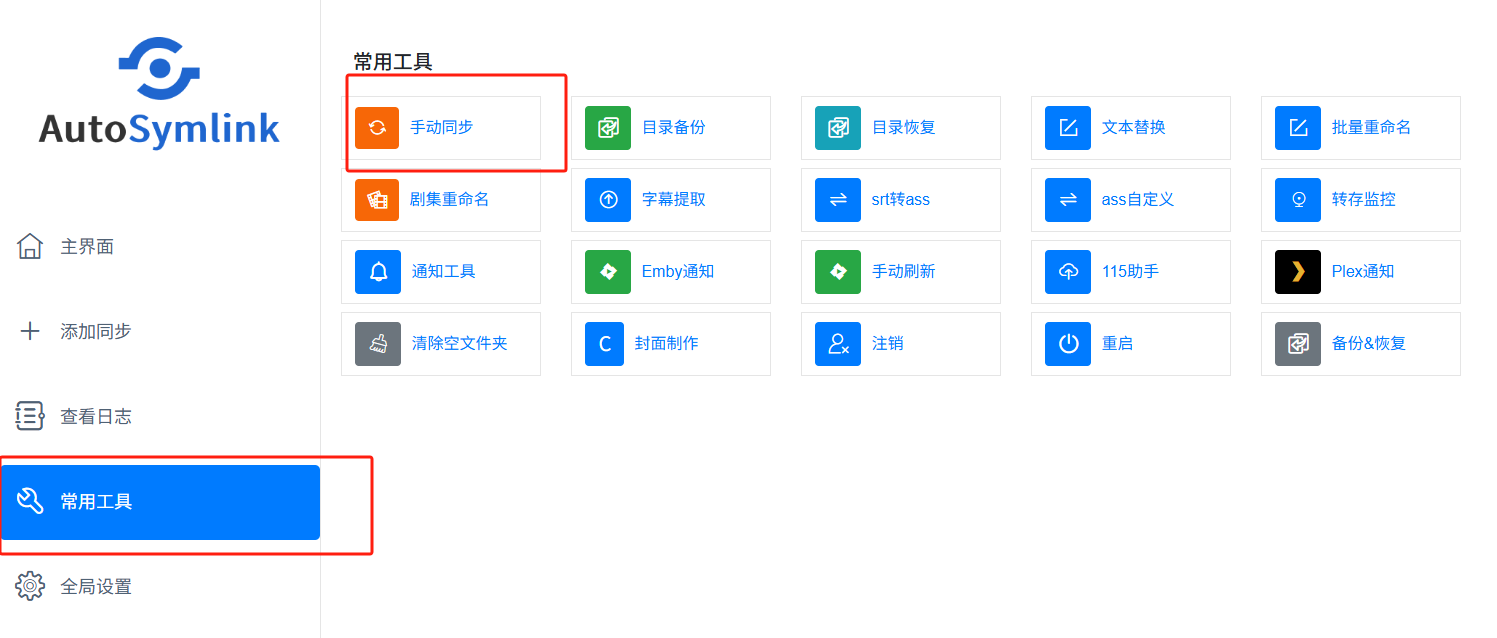Click the plus icon beside 添加同步

(x=30, y=331)
